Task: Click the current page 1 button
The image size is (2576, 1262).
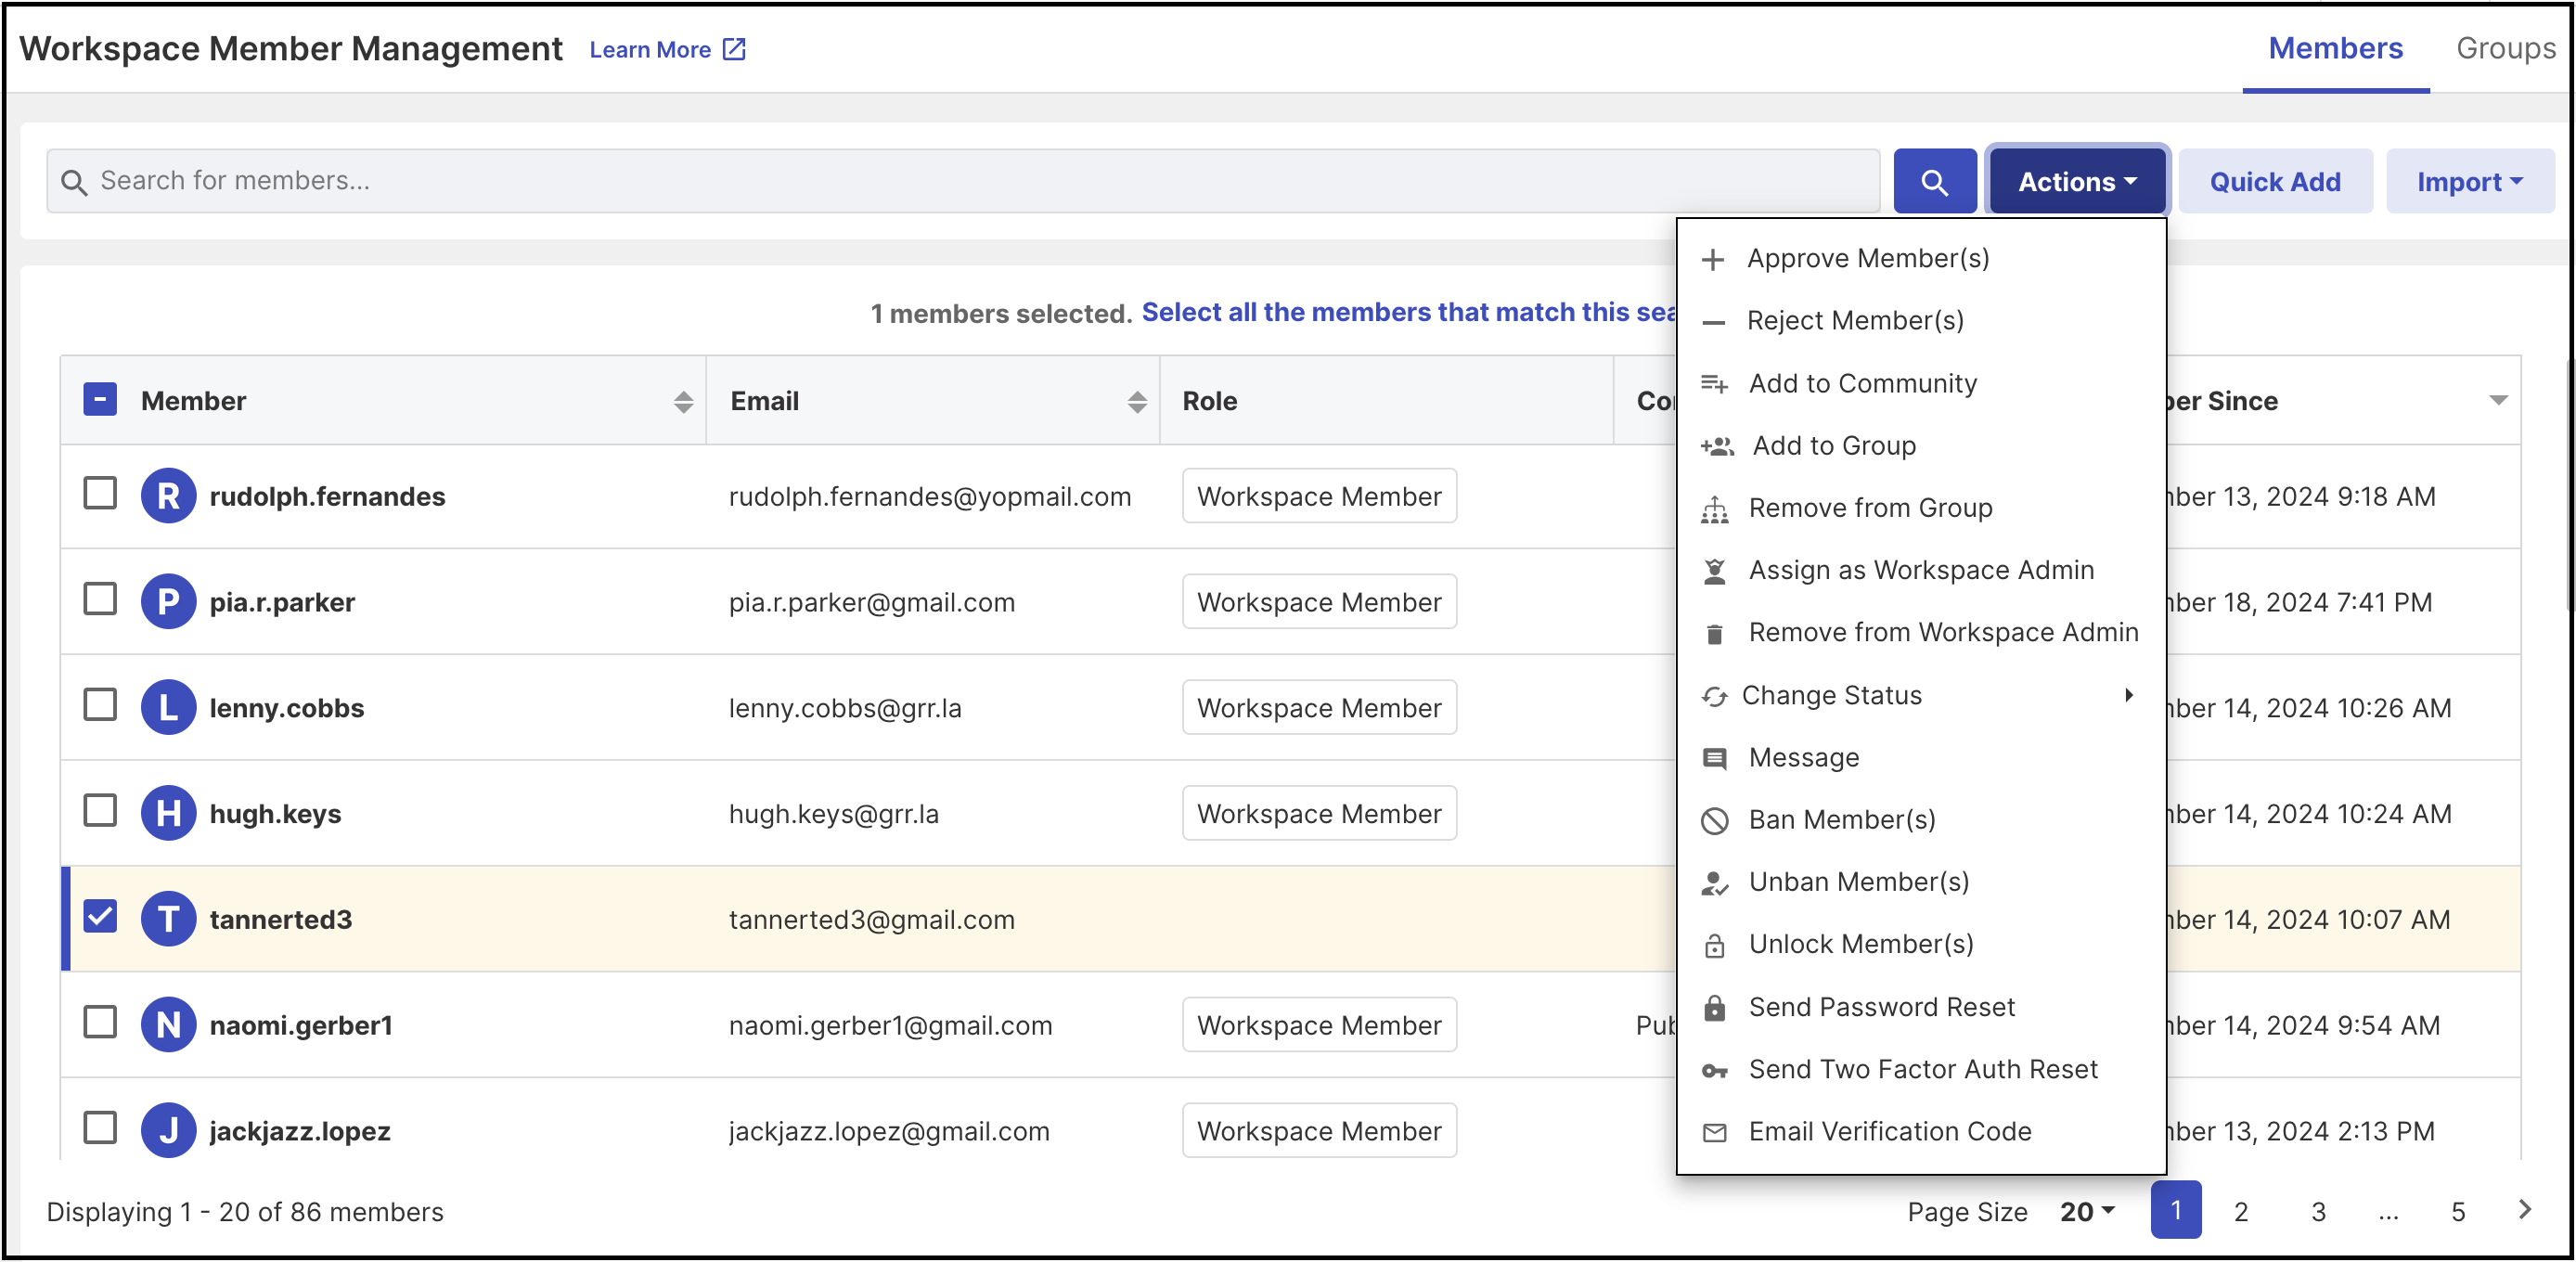Action: 2176,1210
